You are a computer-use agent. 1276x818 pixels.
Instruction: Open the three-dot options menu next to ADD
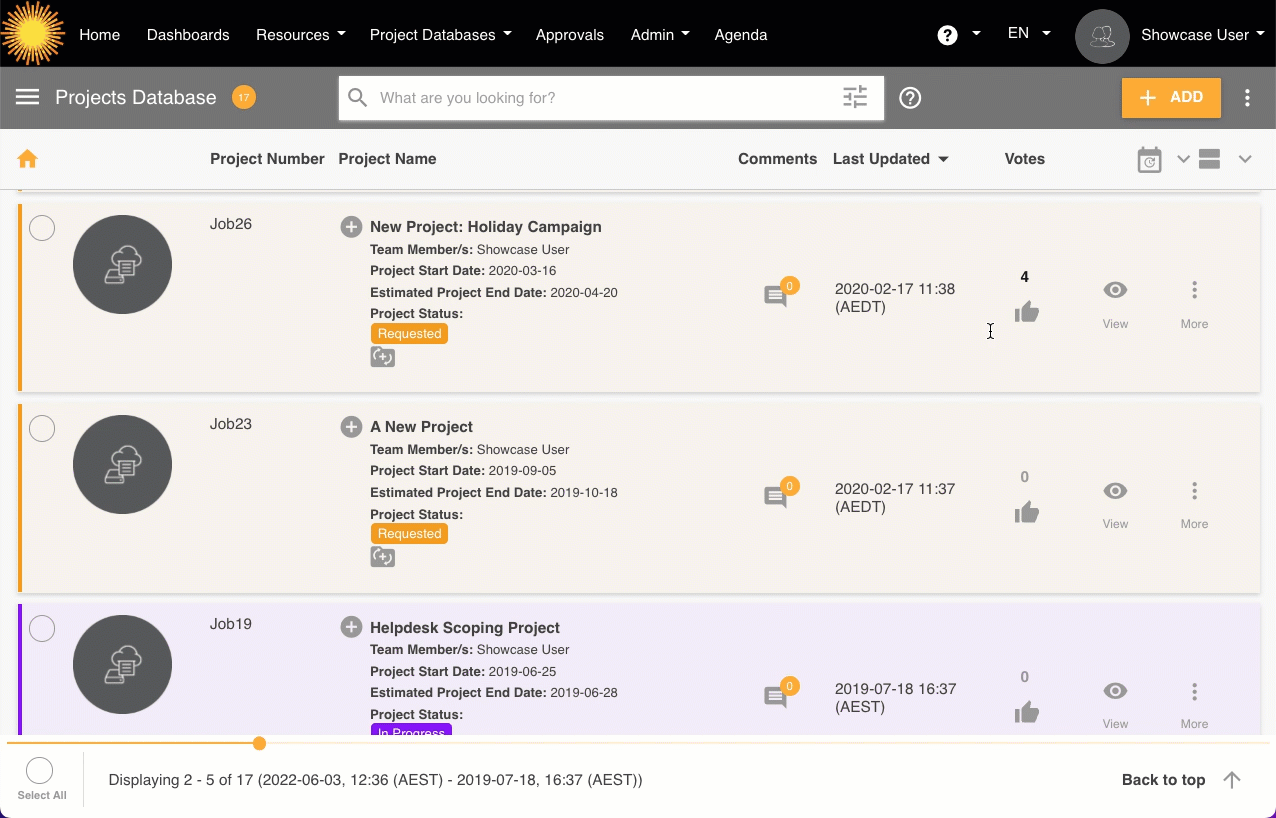point(1247,98)
